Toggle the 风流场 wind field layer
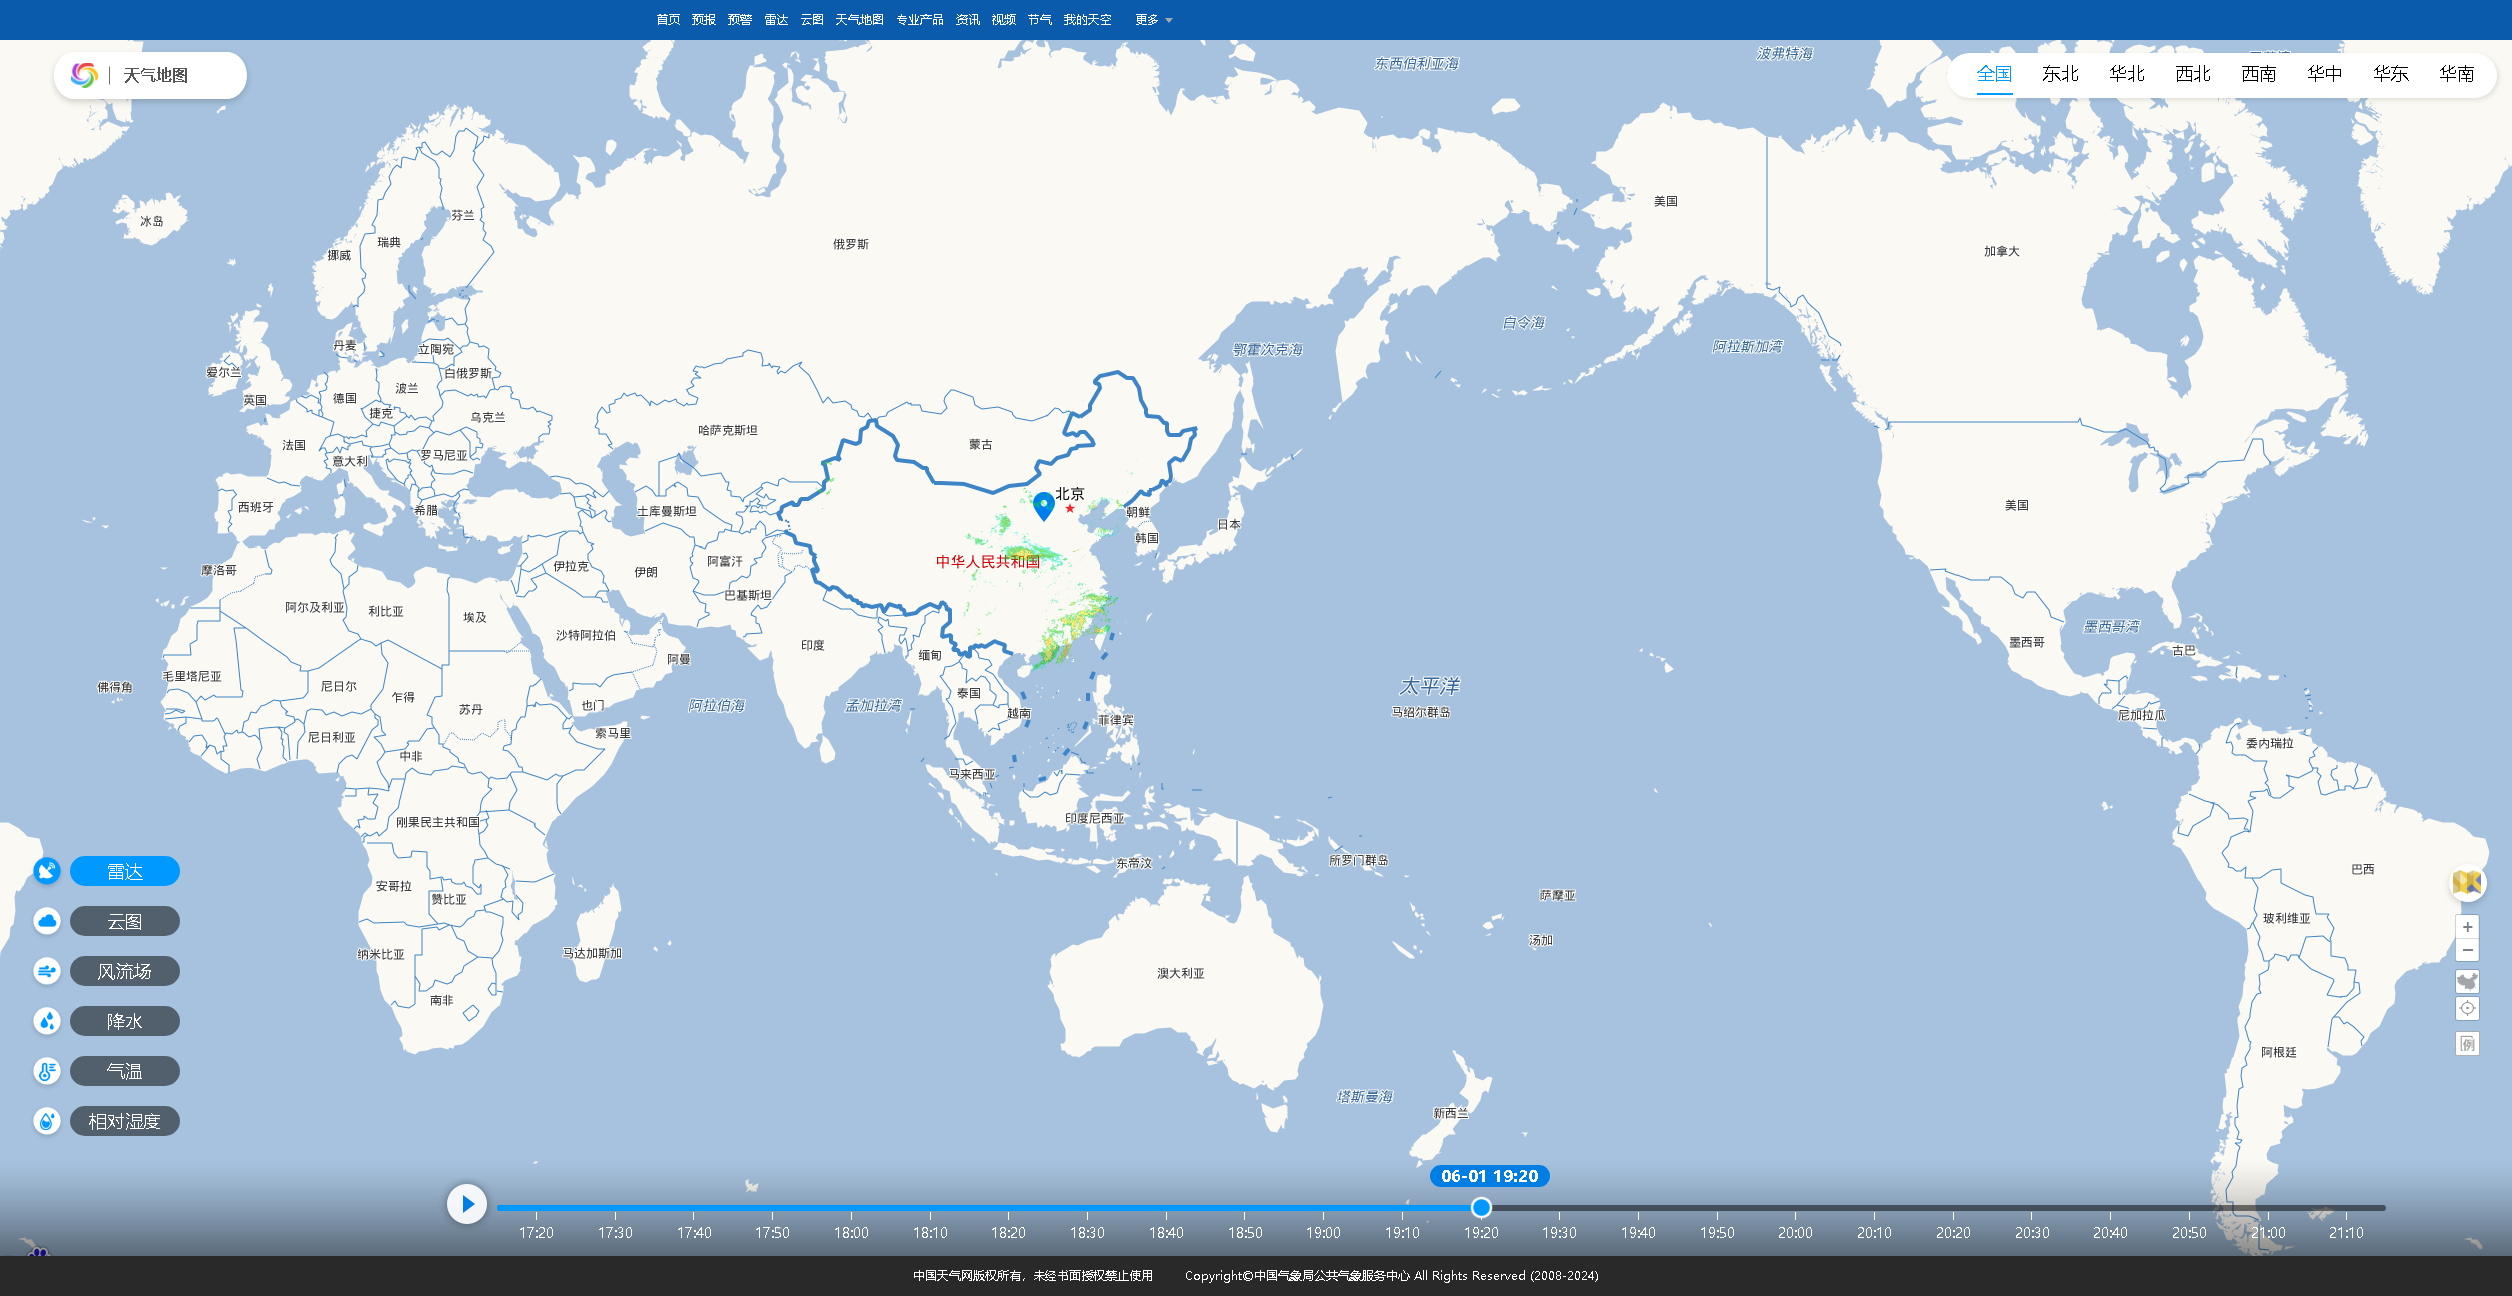The image size is (2512, 1296). coord(125,971)
